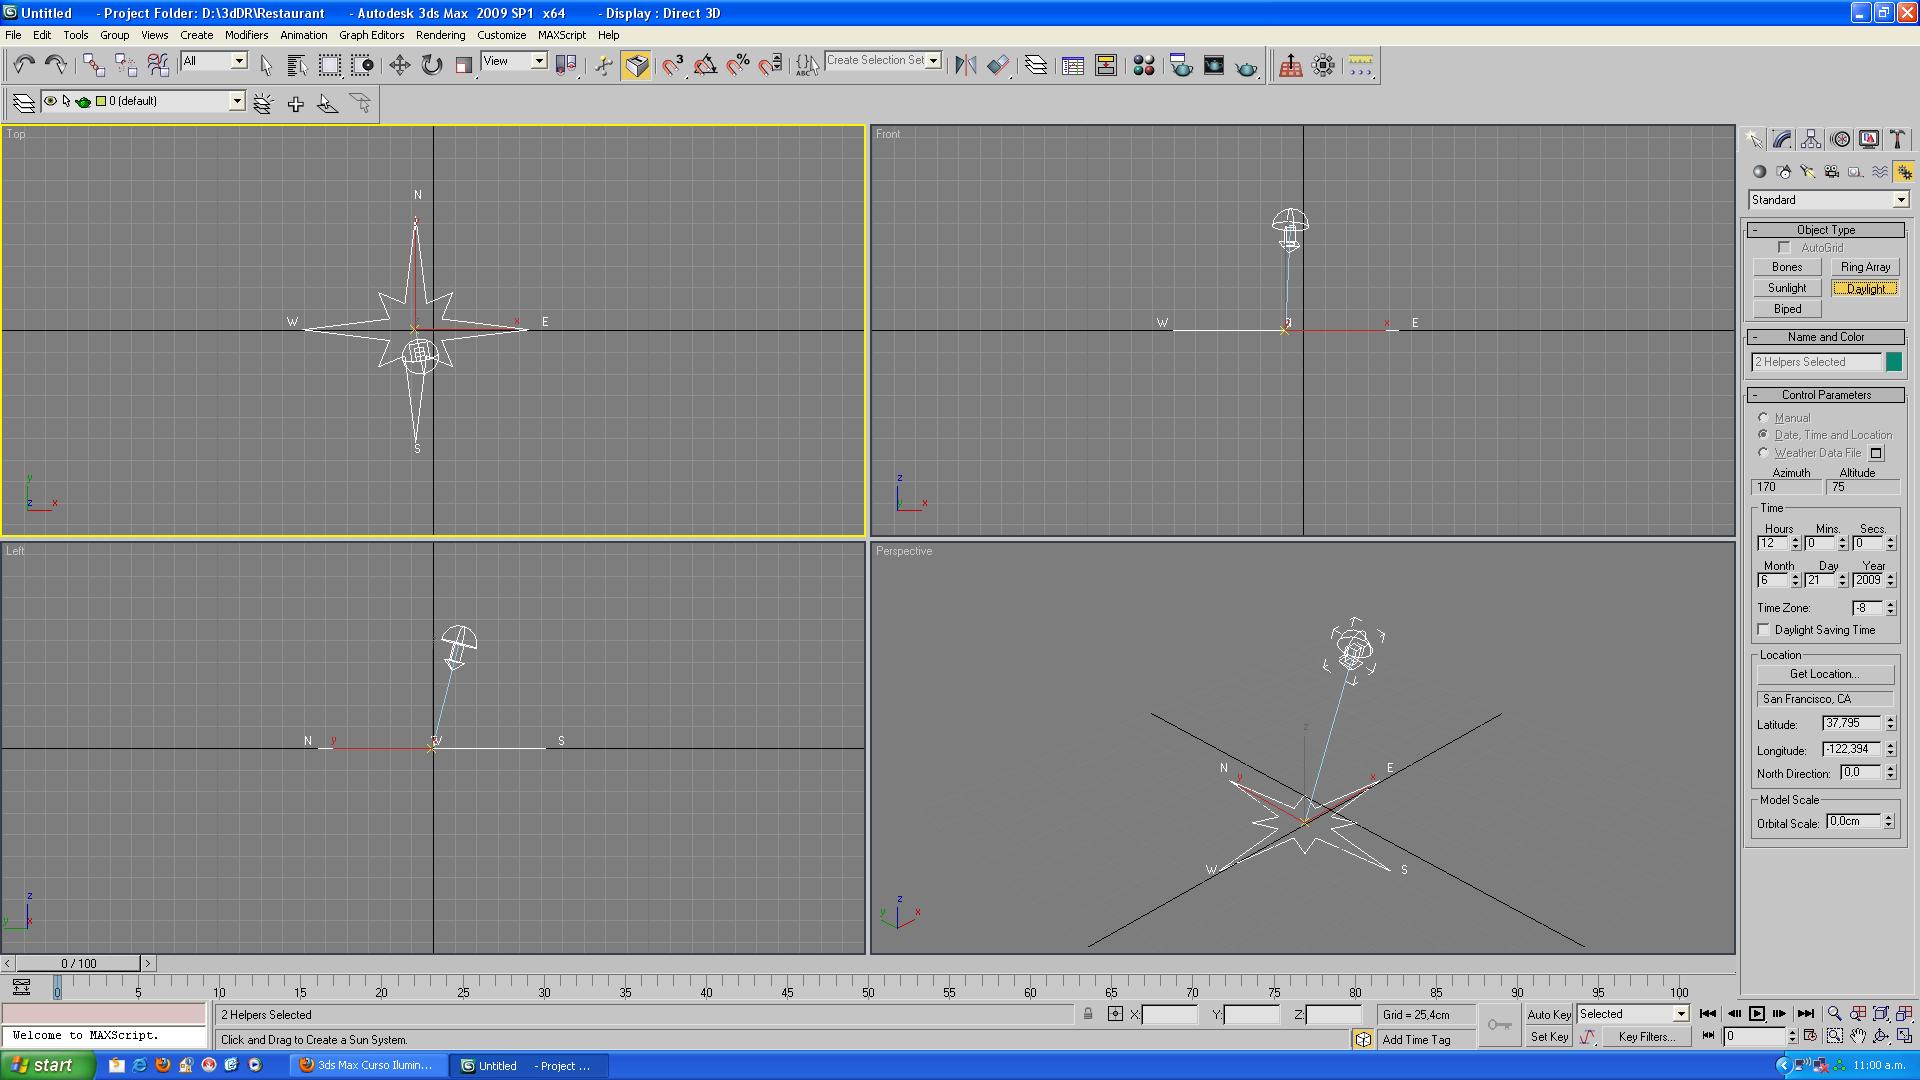Viewport: 1920px width, 1080px height.
Task: Click the Undo arrow icon
Action: (x=23, y=66)
